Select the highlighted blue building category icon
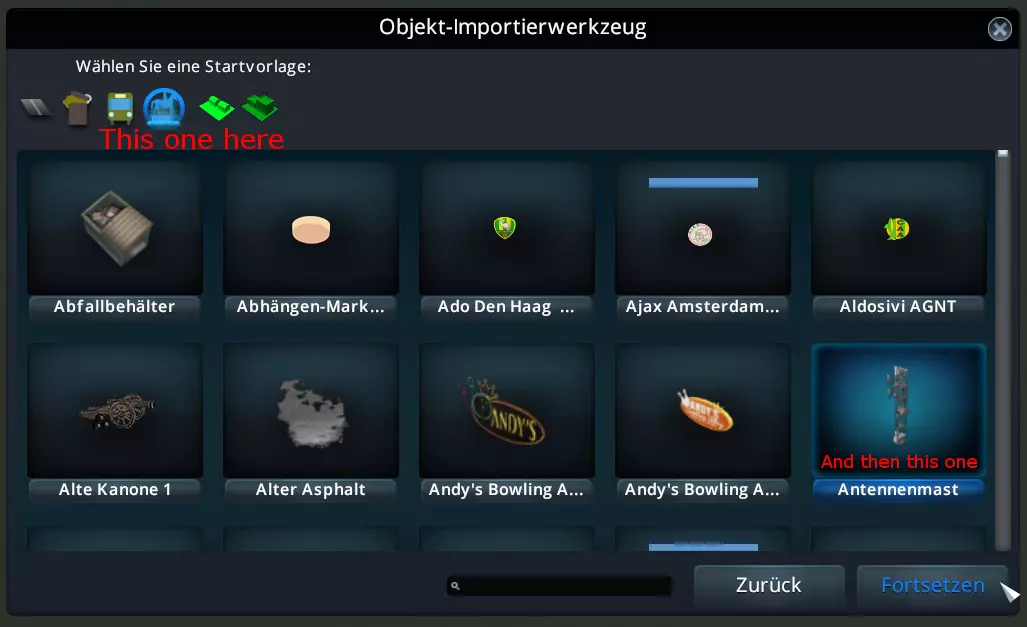 point(164,107)
